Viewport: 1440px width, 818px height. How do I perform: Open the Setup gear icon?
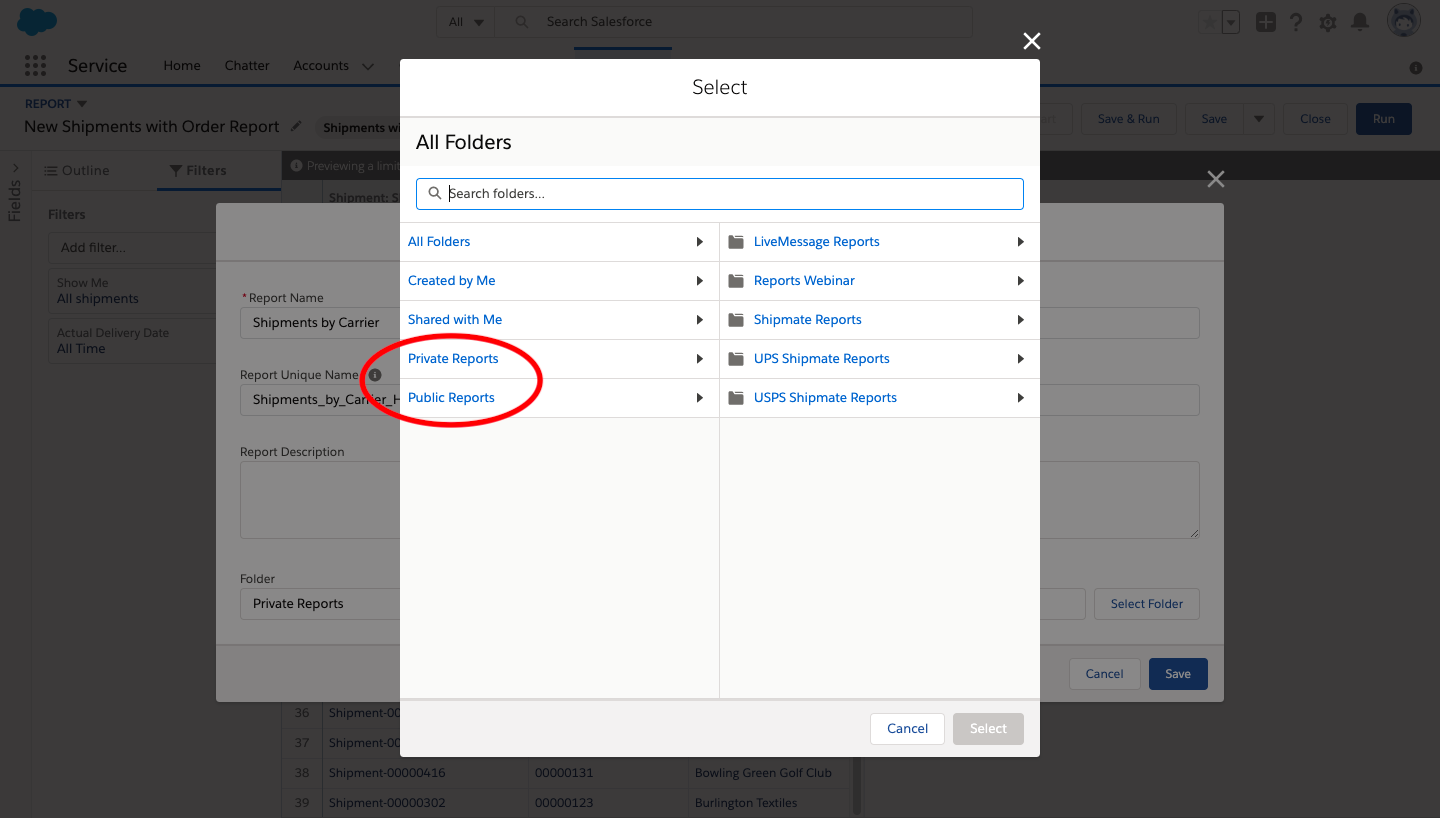point(1328,22)
